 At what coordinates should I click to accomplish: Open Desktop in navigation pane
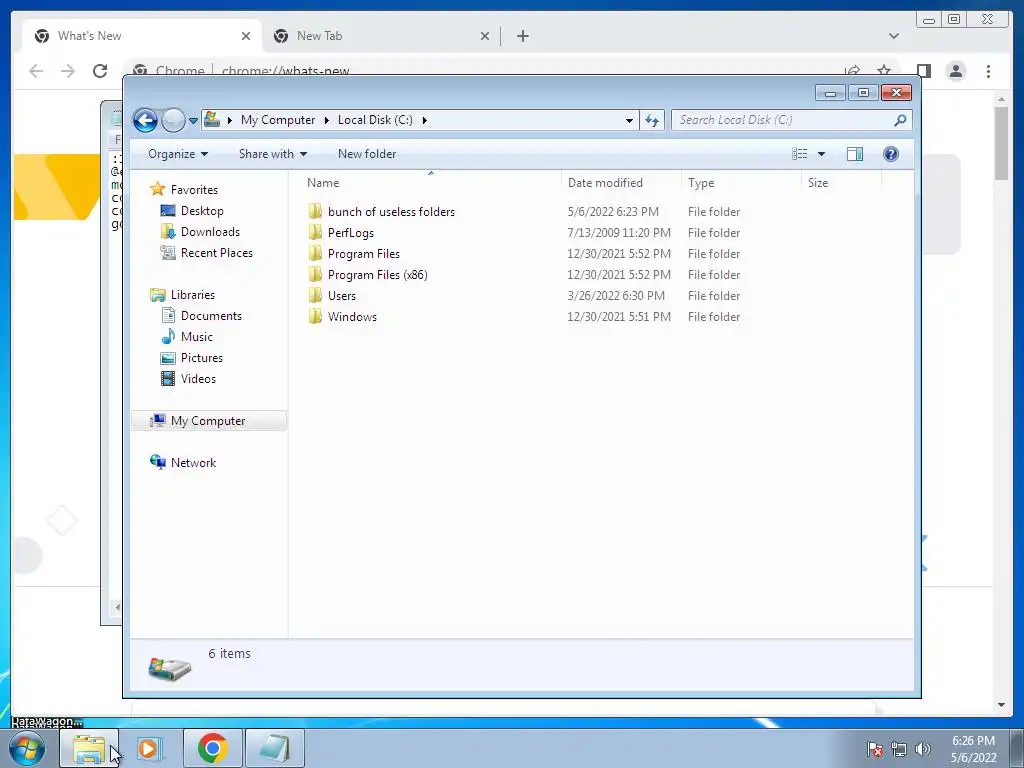[x=202, y=211]
